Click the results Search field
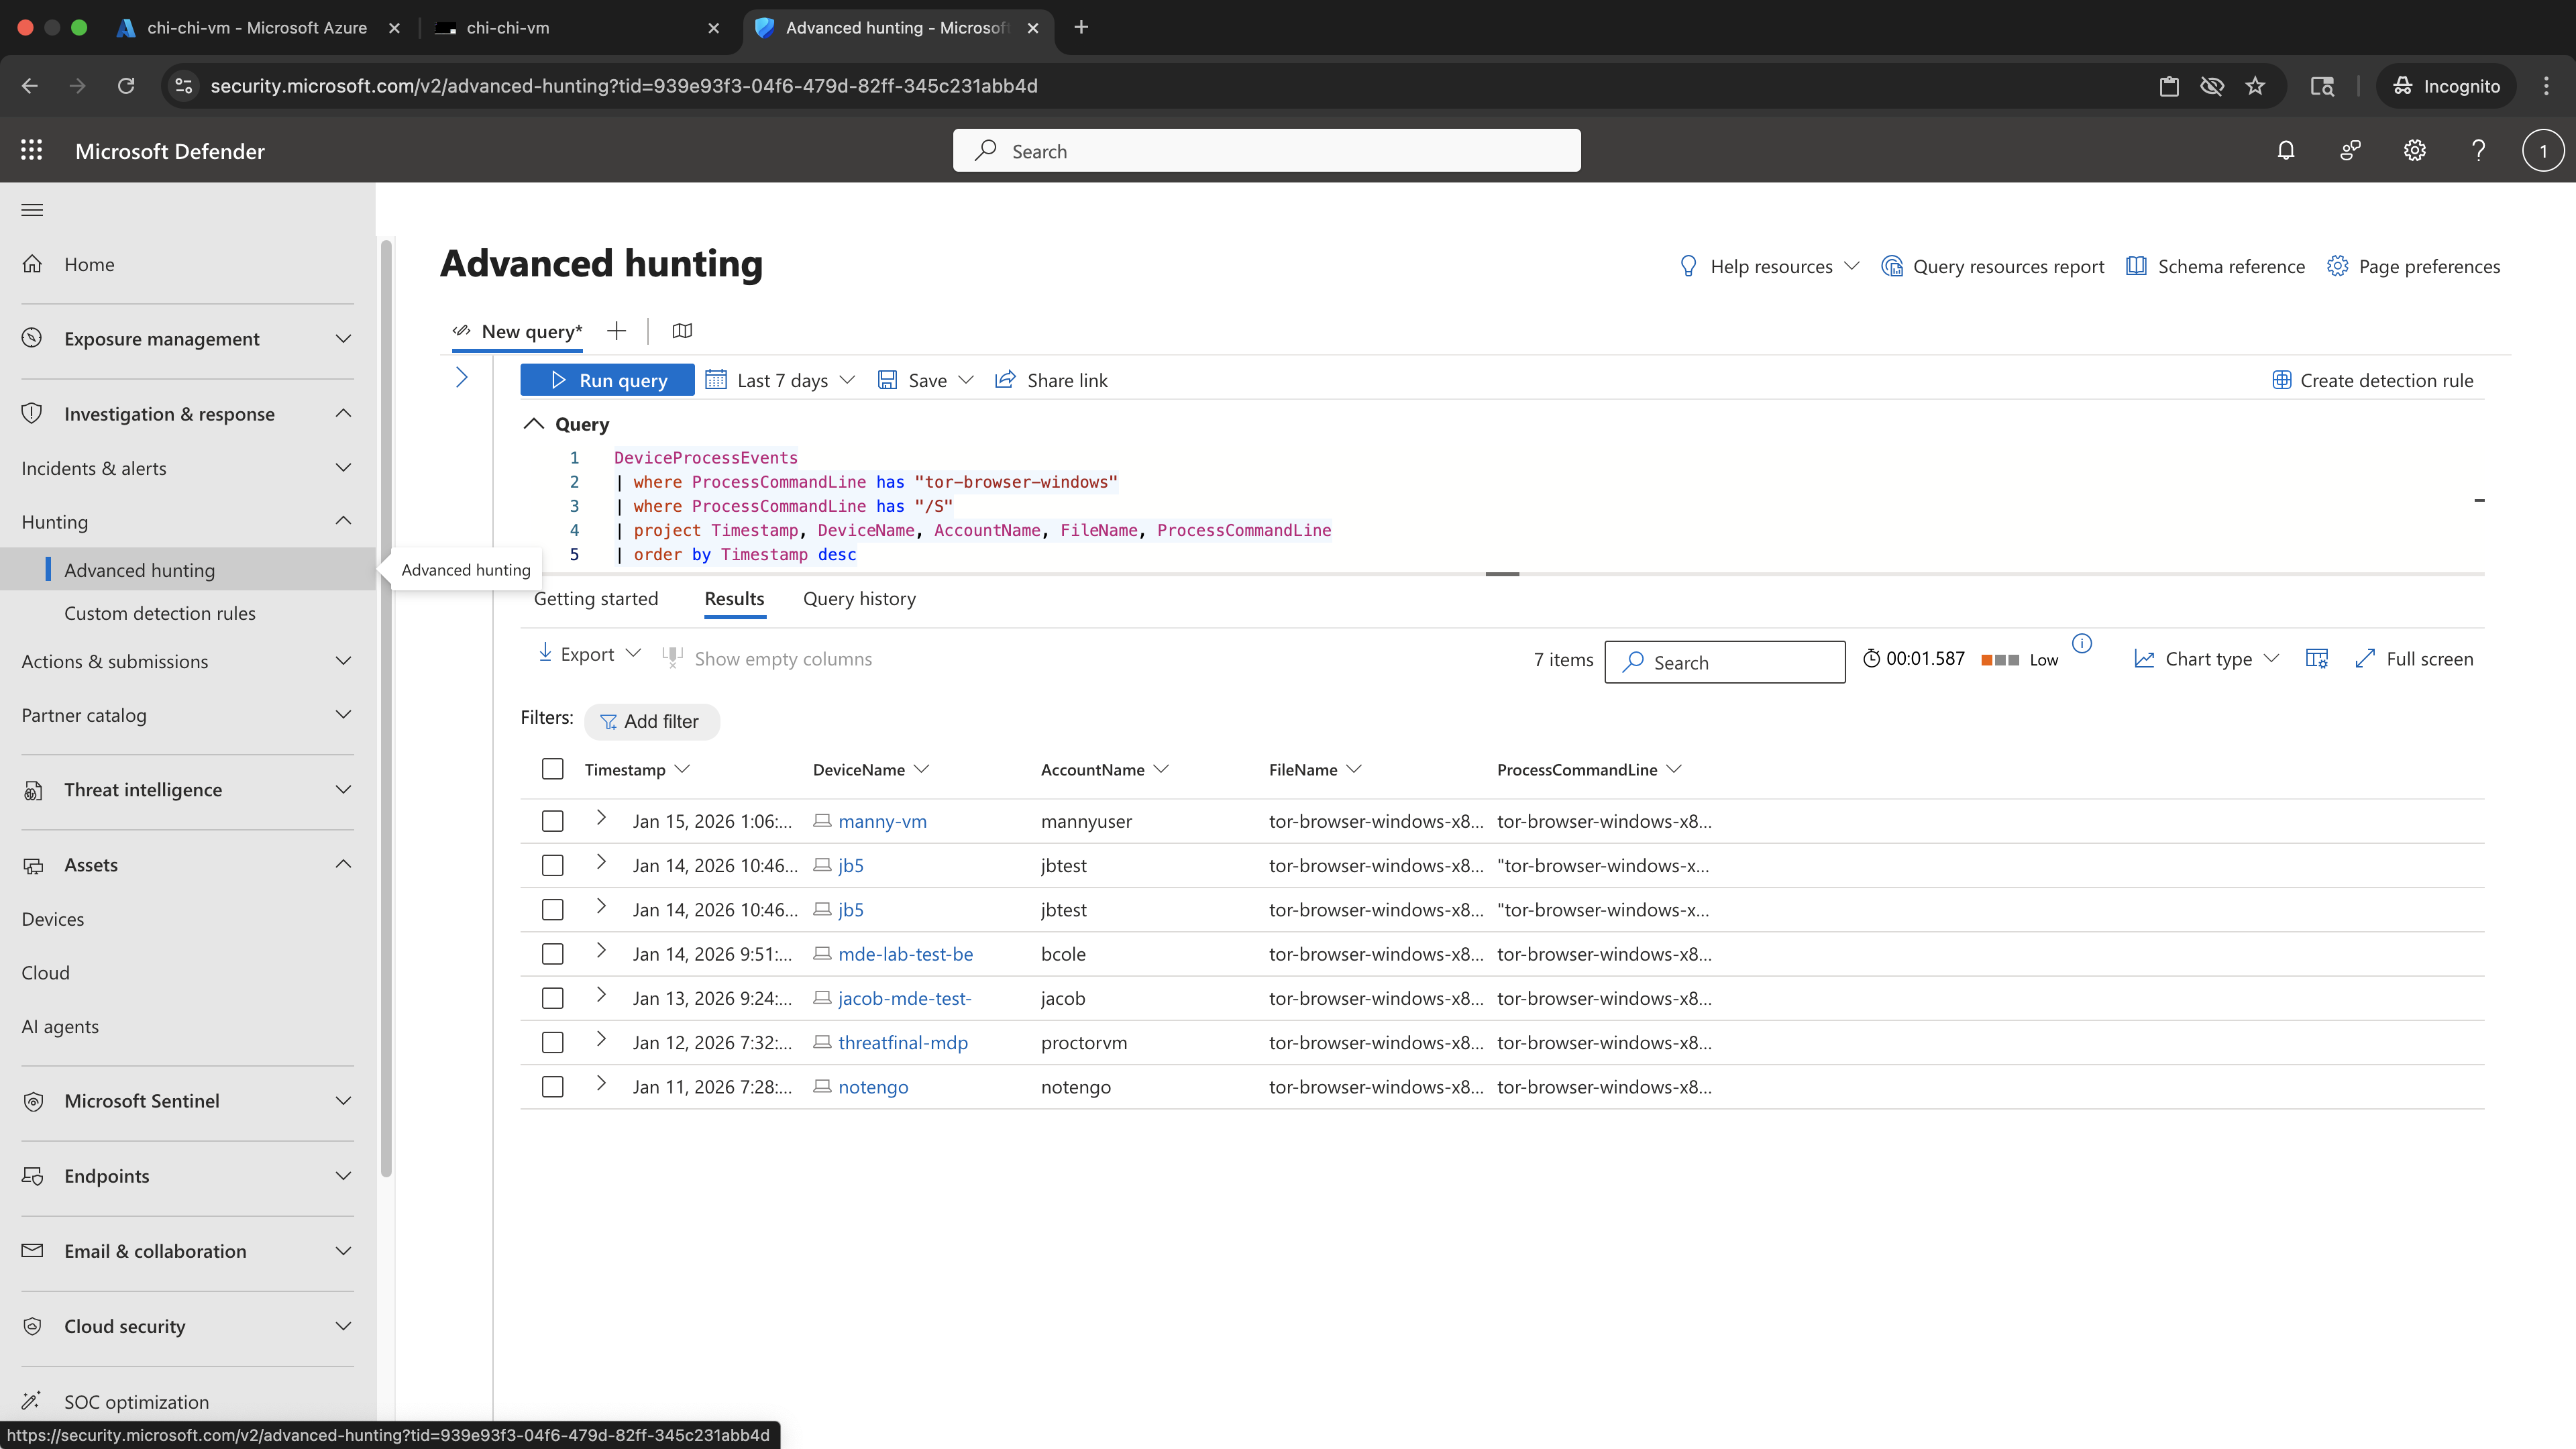 (x=1724, y=662)
